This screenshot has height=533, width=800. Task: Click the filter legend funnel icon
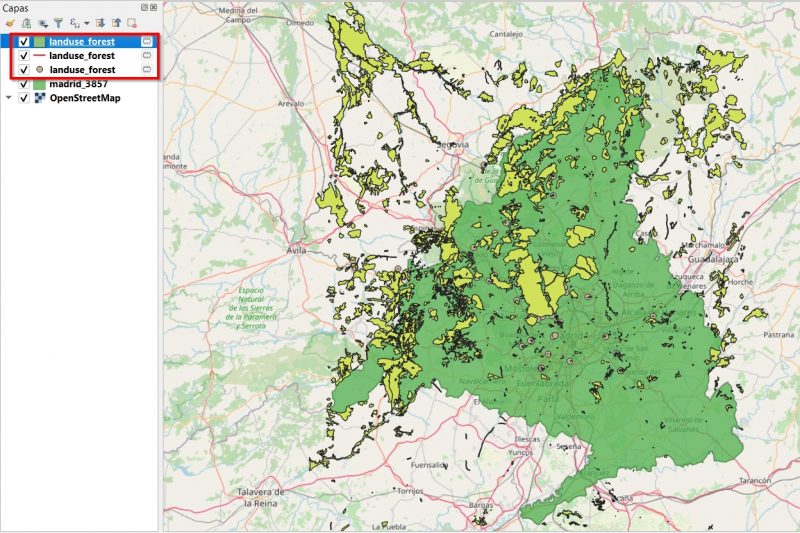click(x=59, y=23)
